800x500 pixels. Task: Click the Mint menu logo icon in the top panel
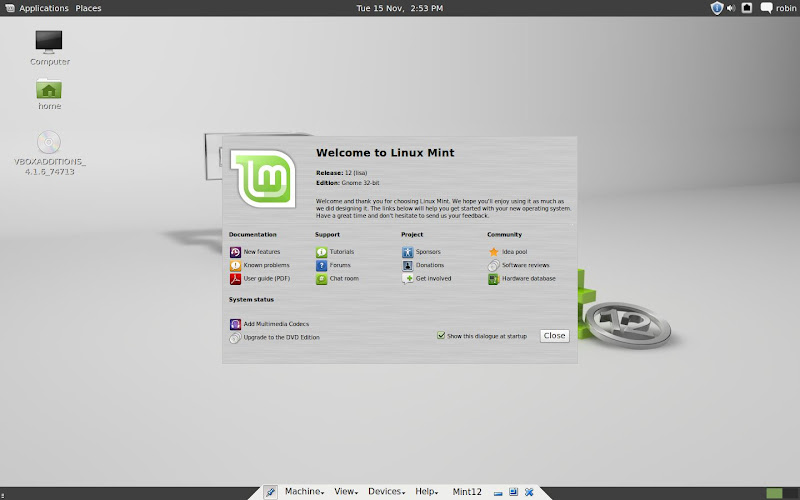[x=10, y=8]
